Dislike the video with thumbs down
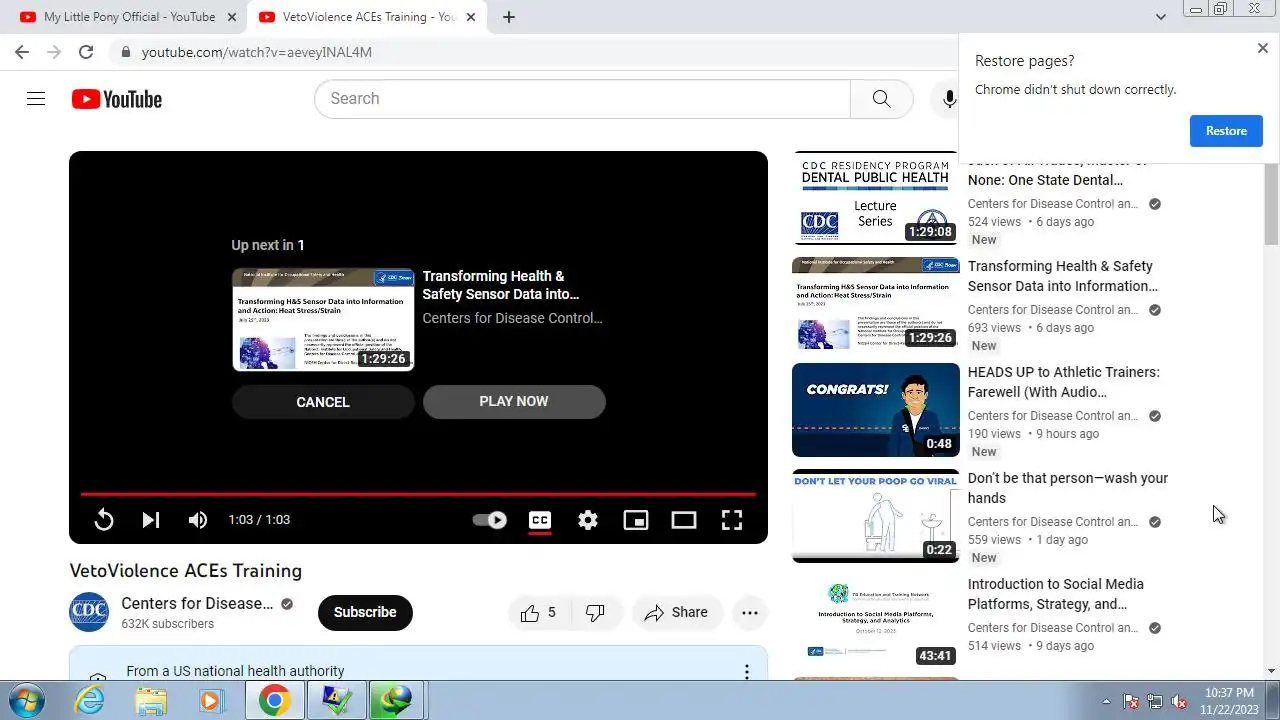The image size is (1280, 720). (x=595, y=613)
